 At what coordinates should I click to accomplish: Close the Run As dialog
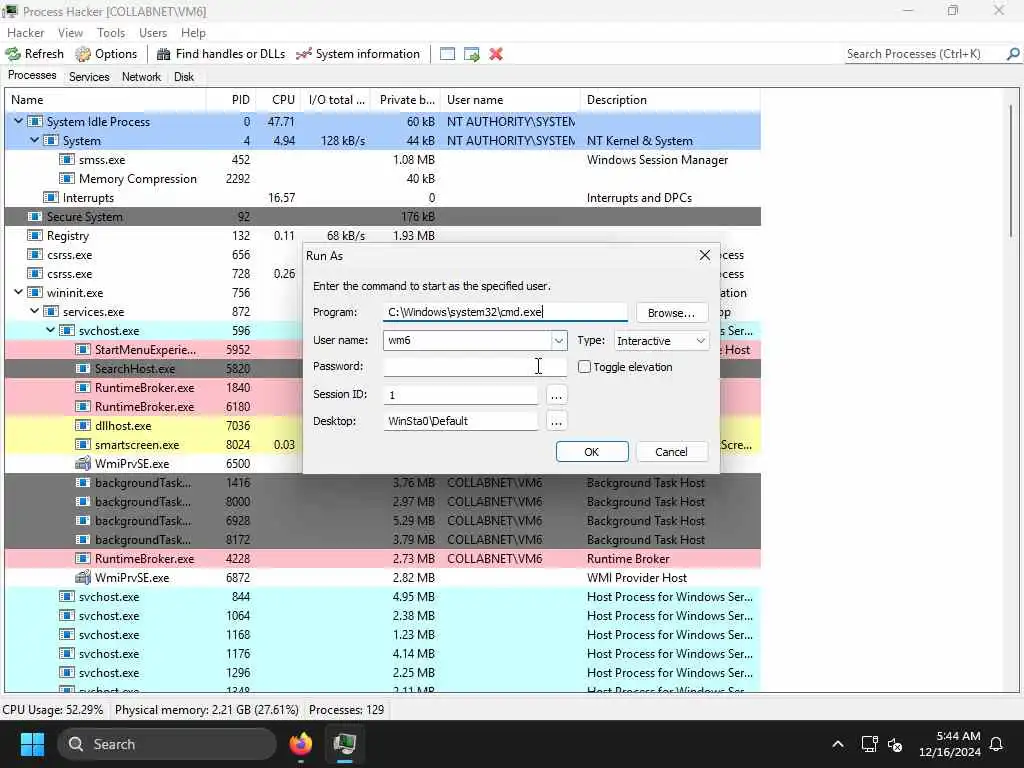click(705, 255)
